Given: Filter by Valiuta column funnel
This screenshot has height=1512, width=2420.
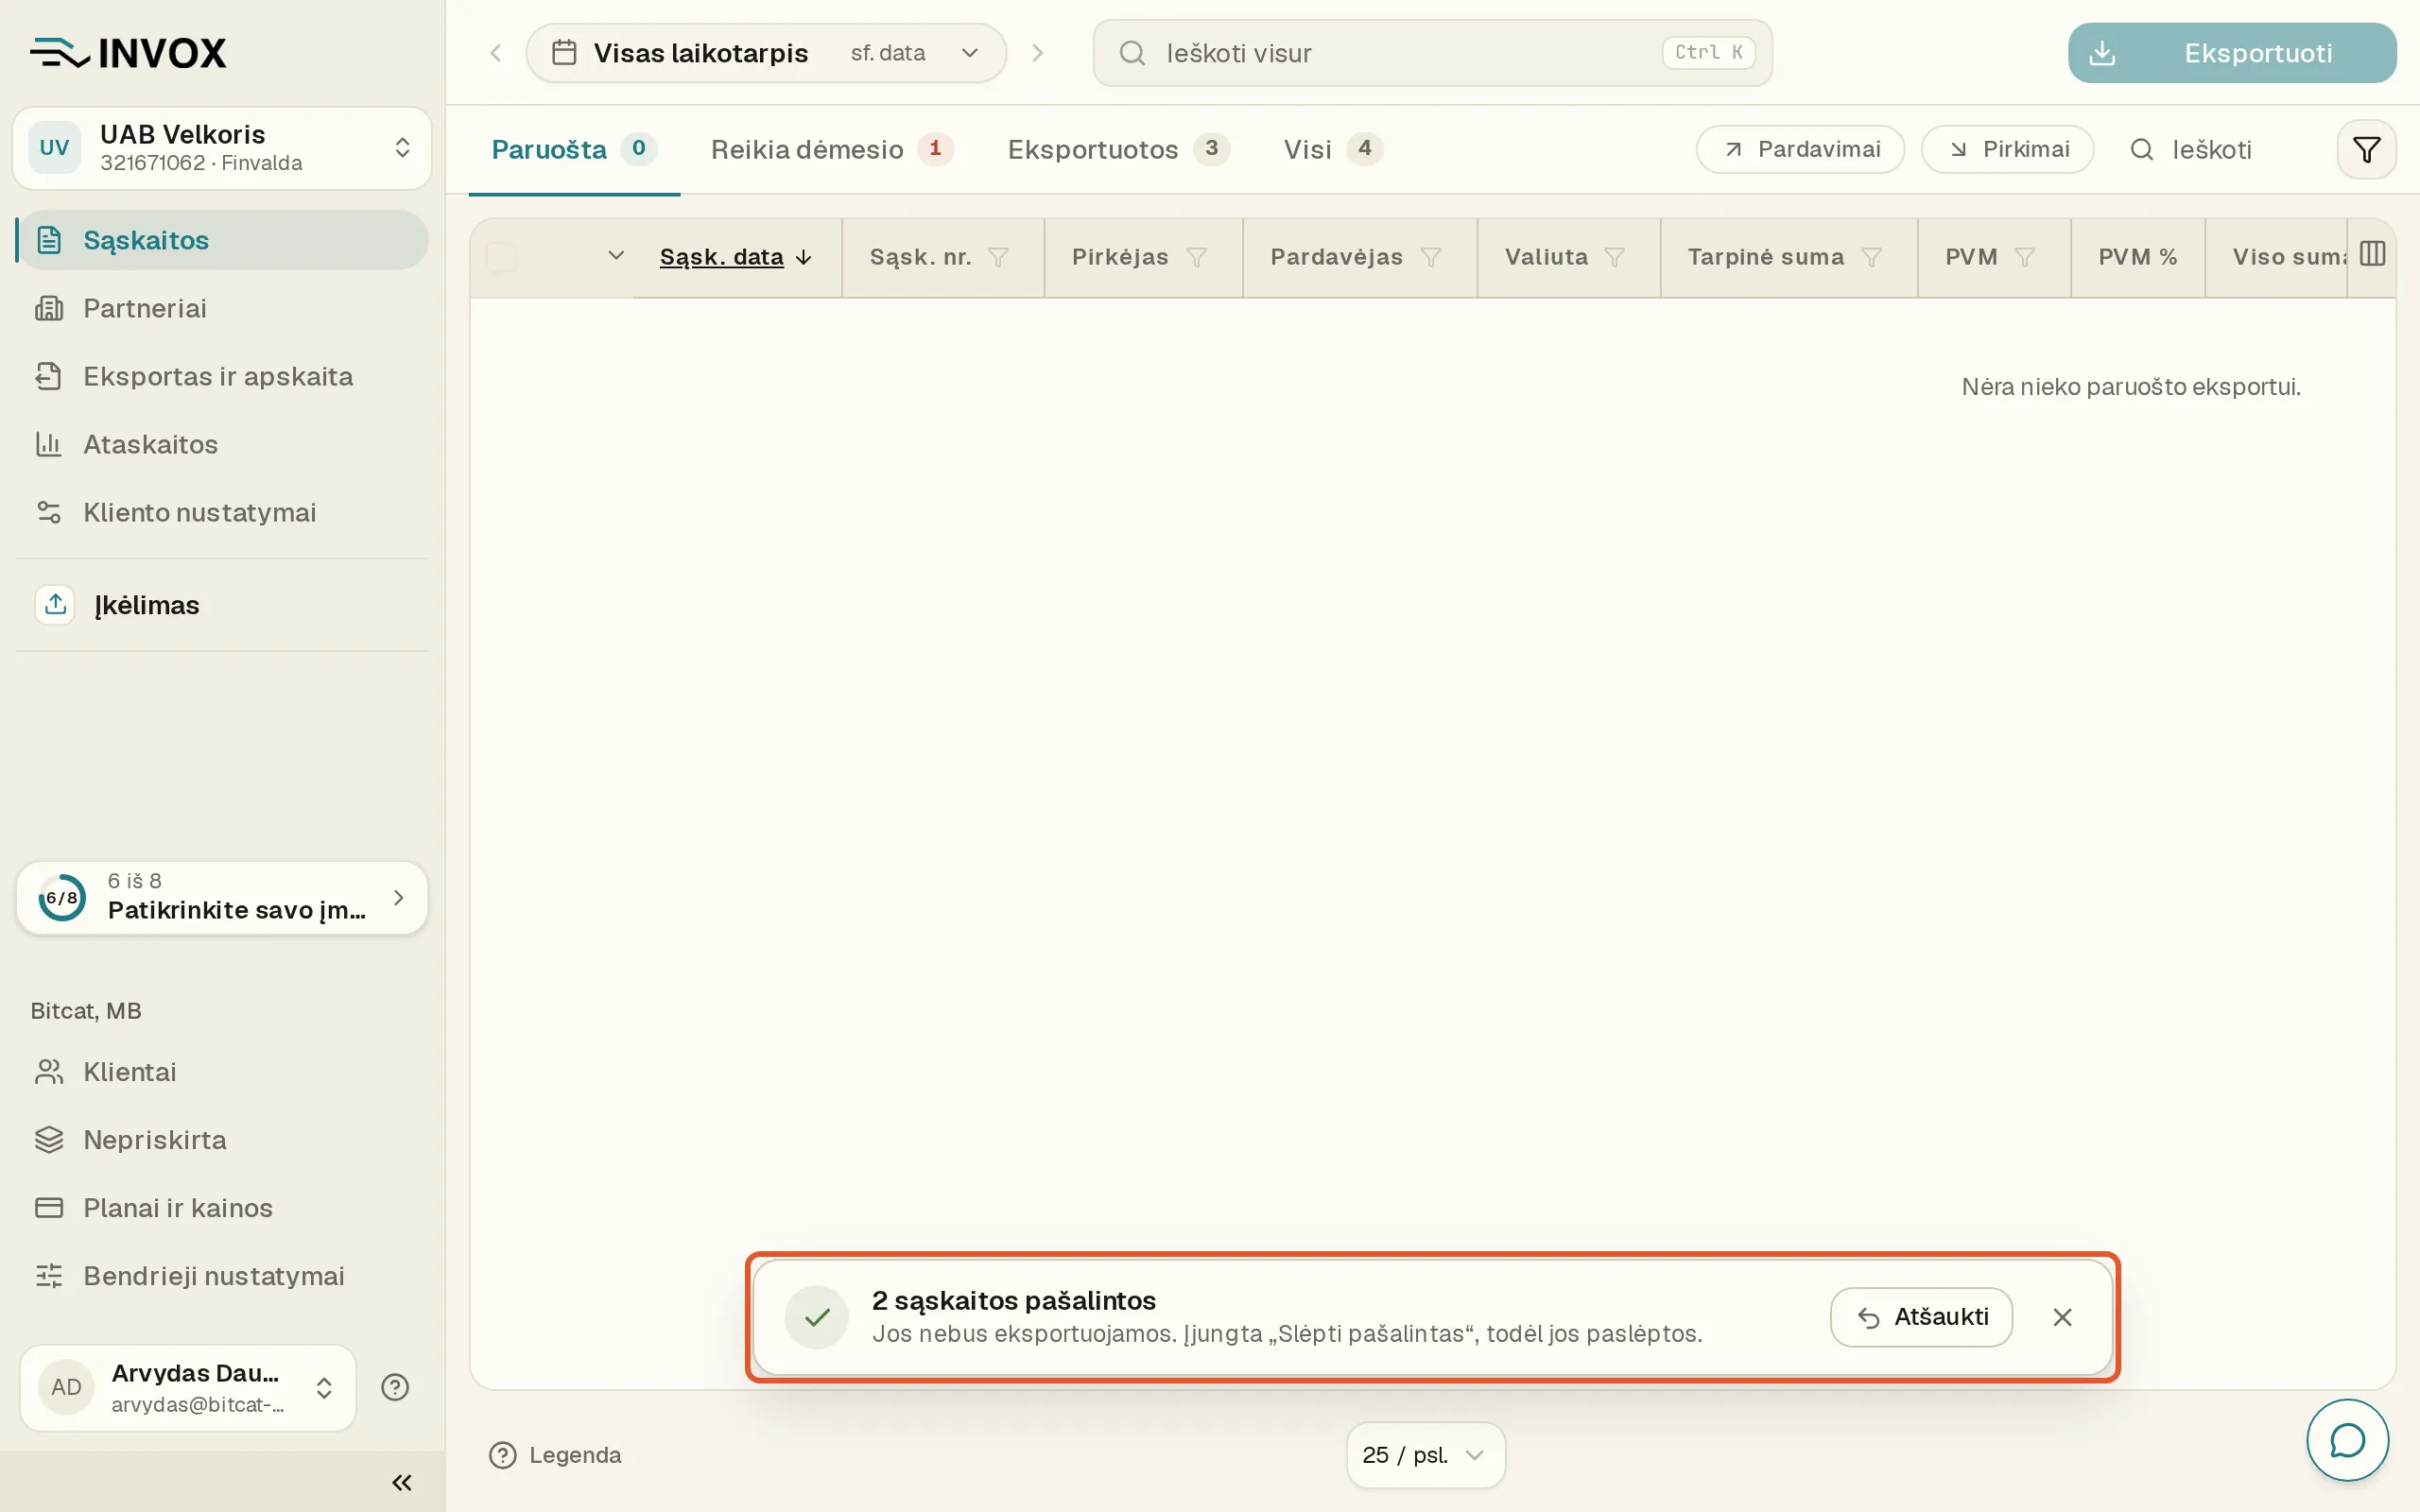Looking at the screenshot, I should tap(1614, 258).
